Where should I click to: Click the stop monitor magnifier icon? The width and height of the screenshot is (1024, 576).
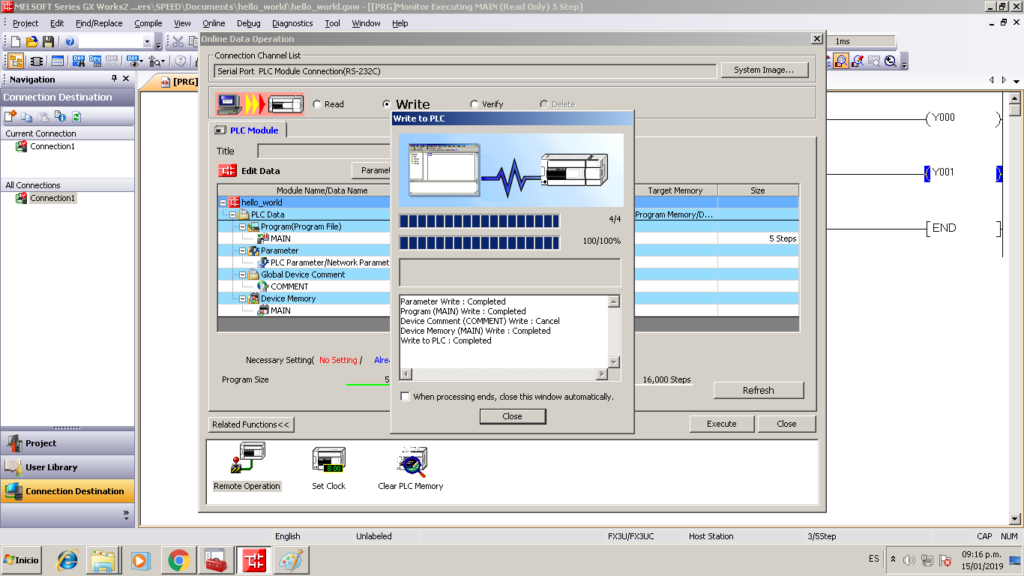coord(890,61)
